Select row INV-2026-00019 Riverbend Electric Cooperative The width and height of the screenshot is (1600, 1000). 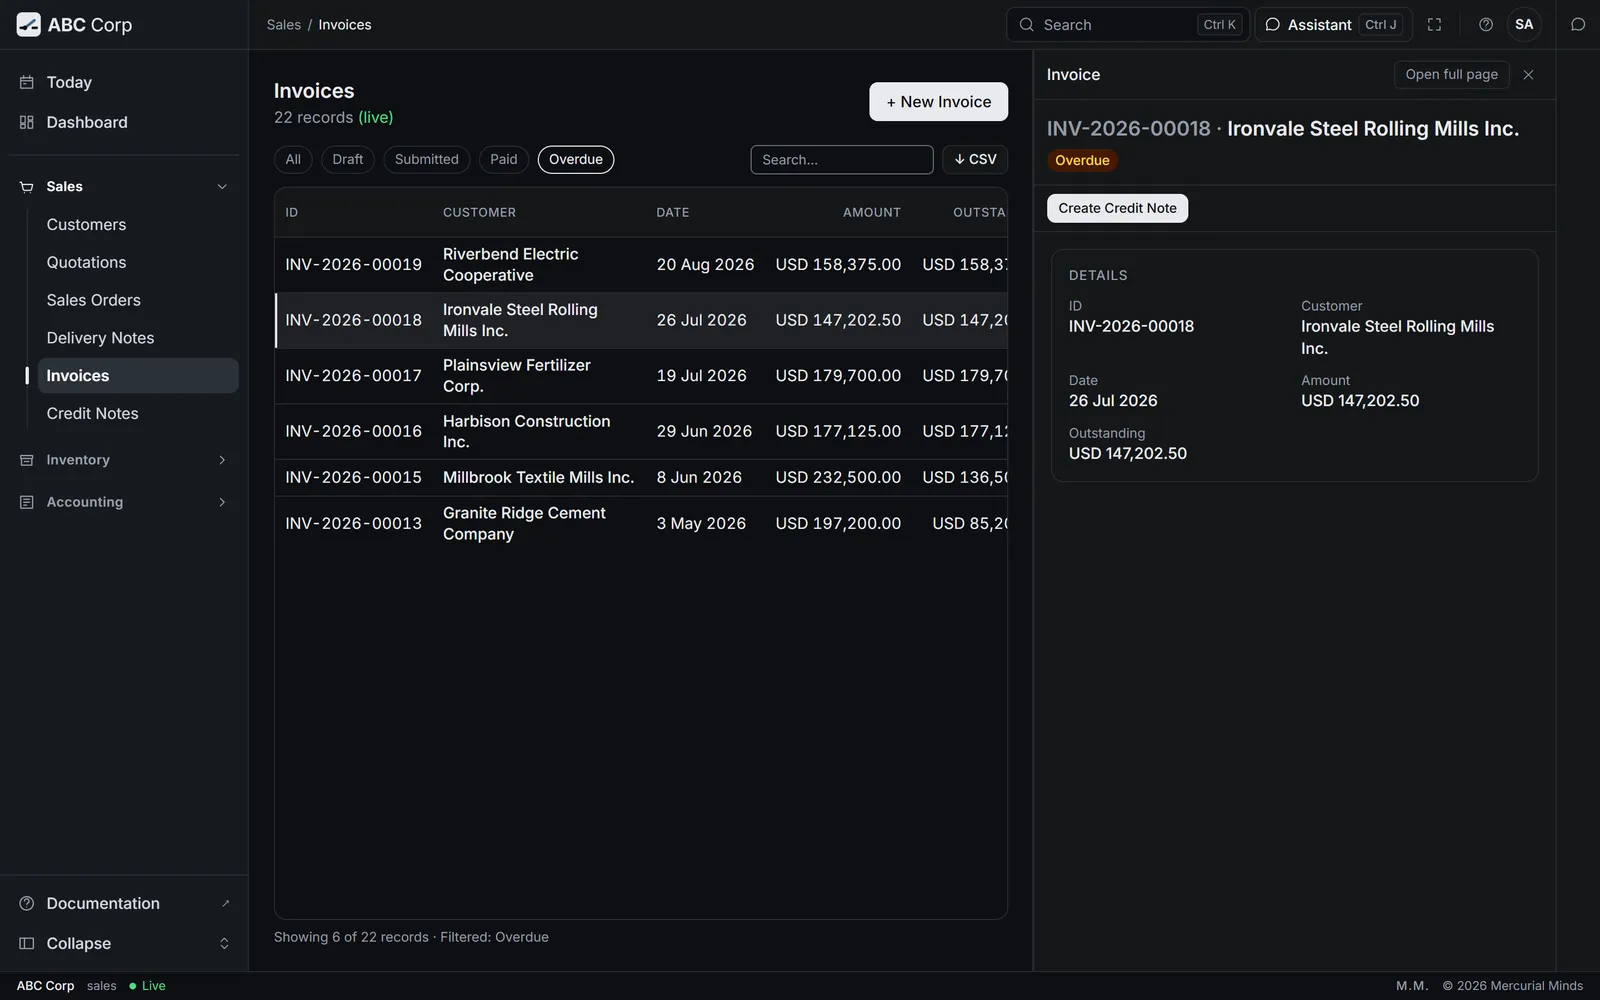tap(641, 265)
